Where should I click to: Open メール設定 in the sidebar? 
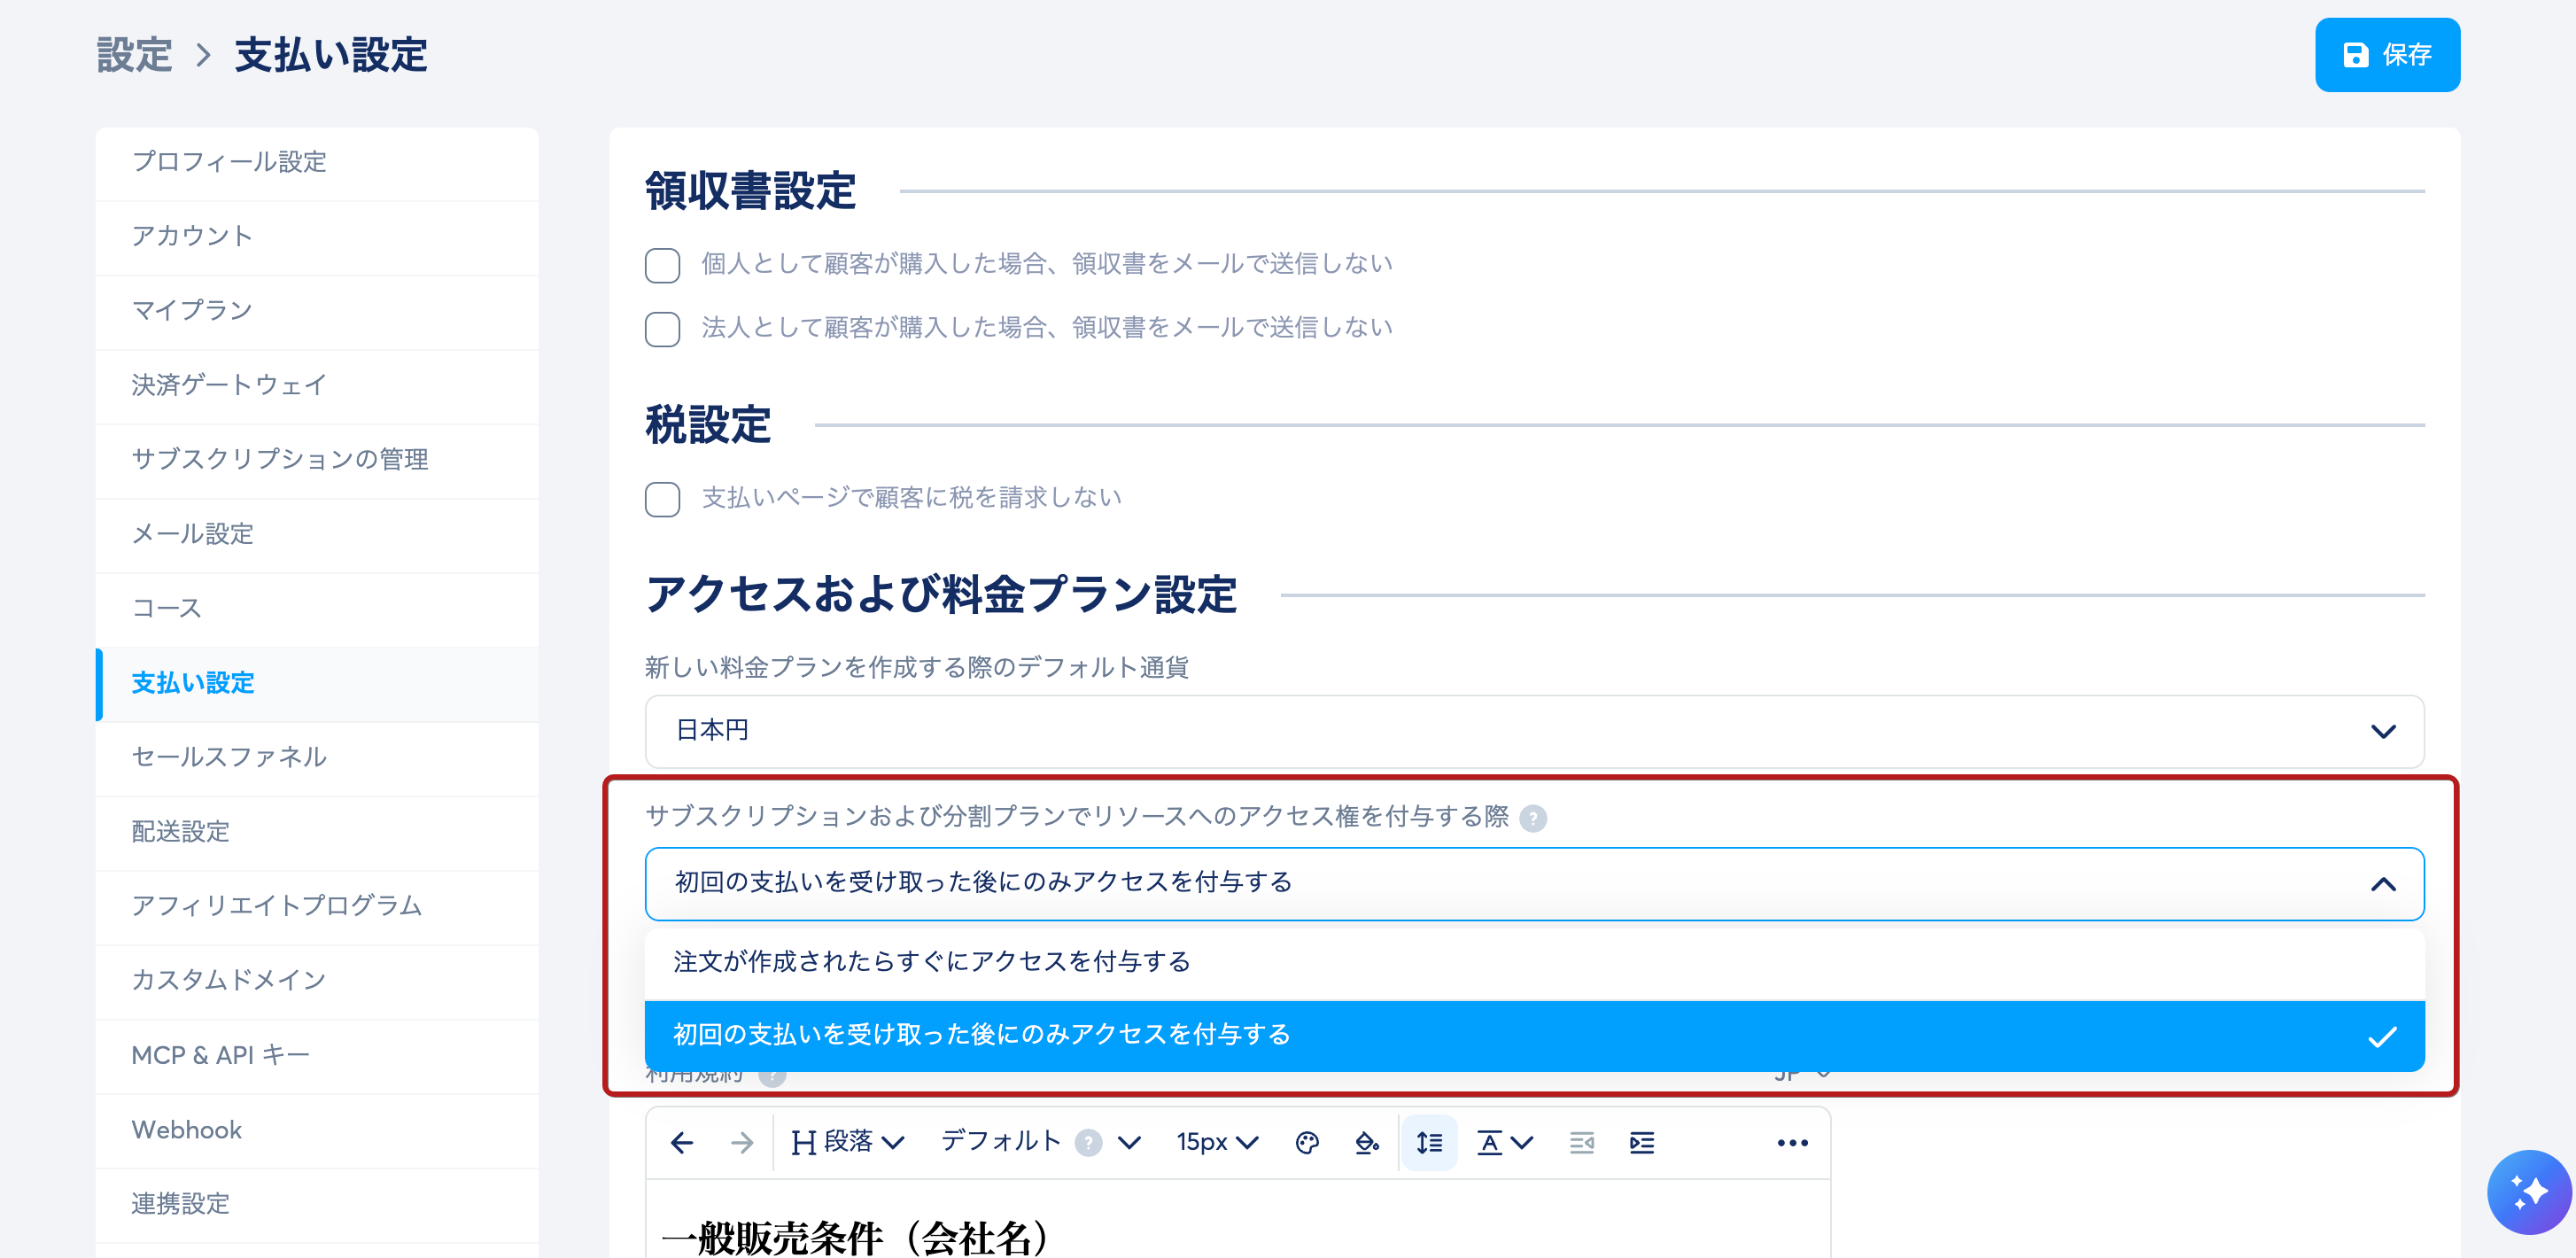pyautogui.click(x=317, y=535)
